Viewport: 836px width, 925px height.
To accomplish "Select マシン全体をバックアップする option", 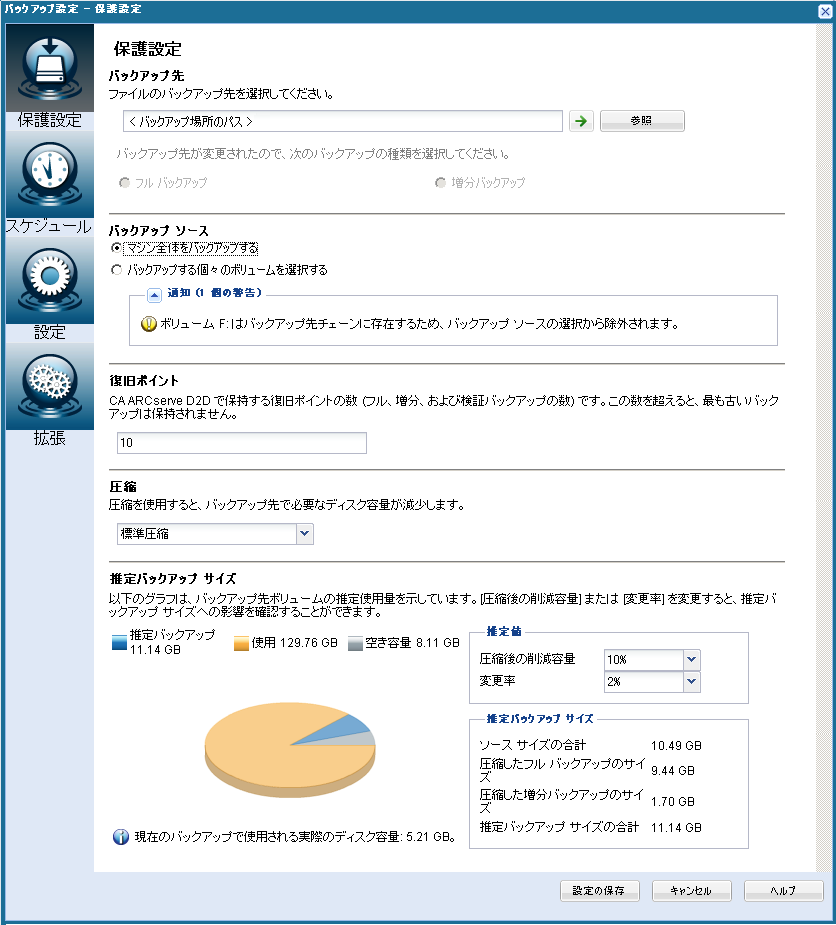I will click(x=116, y=248).
